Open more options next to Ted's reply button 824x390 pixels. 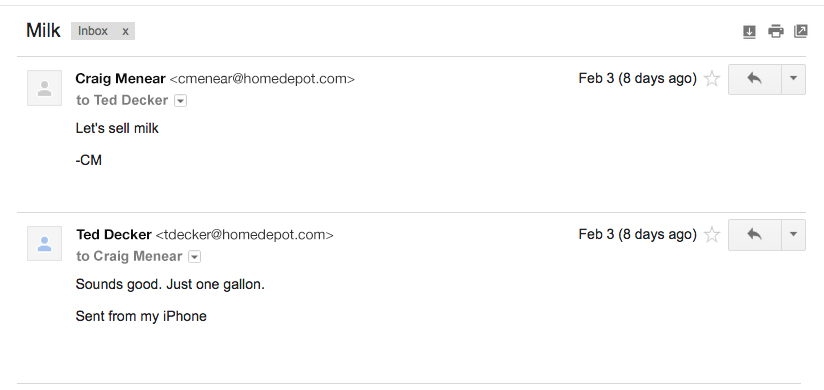[x=794, y=235]
